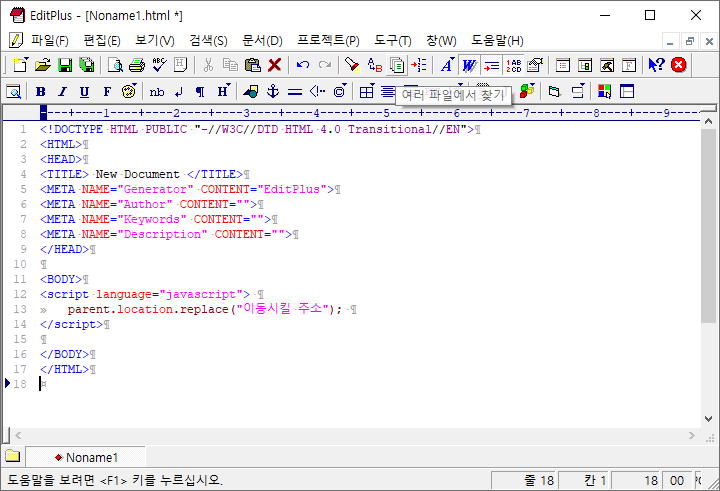Open a file with the folder icon
This screenshot has width=720, height=491.
point(43,65)
